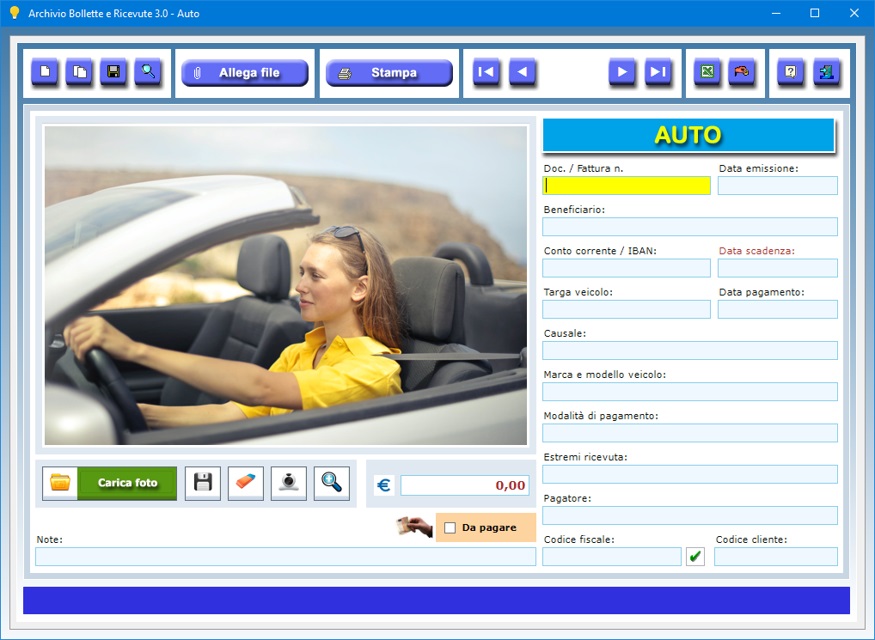Click the app lightbulb icon in title bar
The width and height of the screenshot is (875, 640).
pyautogui.click(x=15, y=13)
